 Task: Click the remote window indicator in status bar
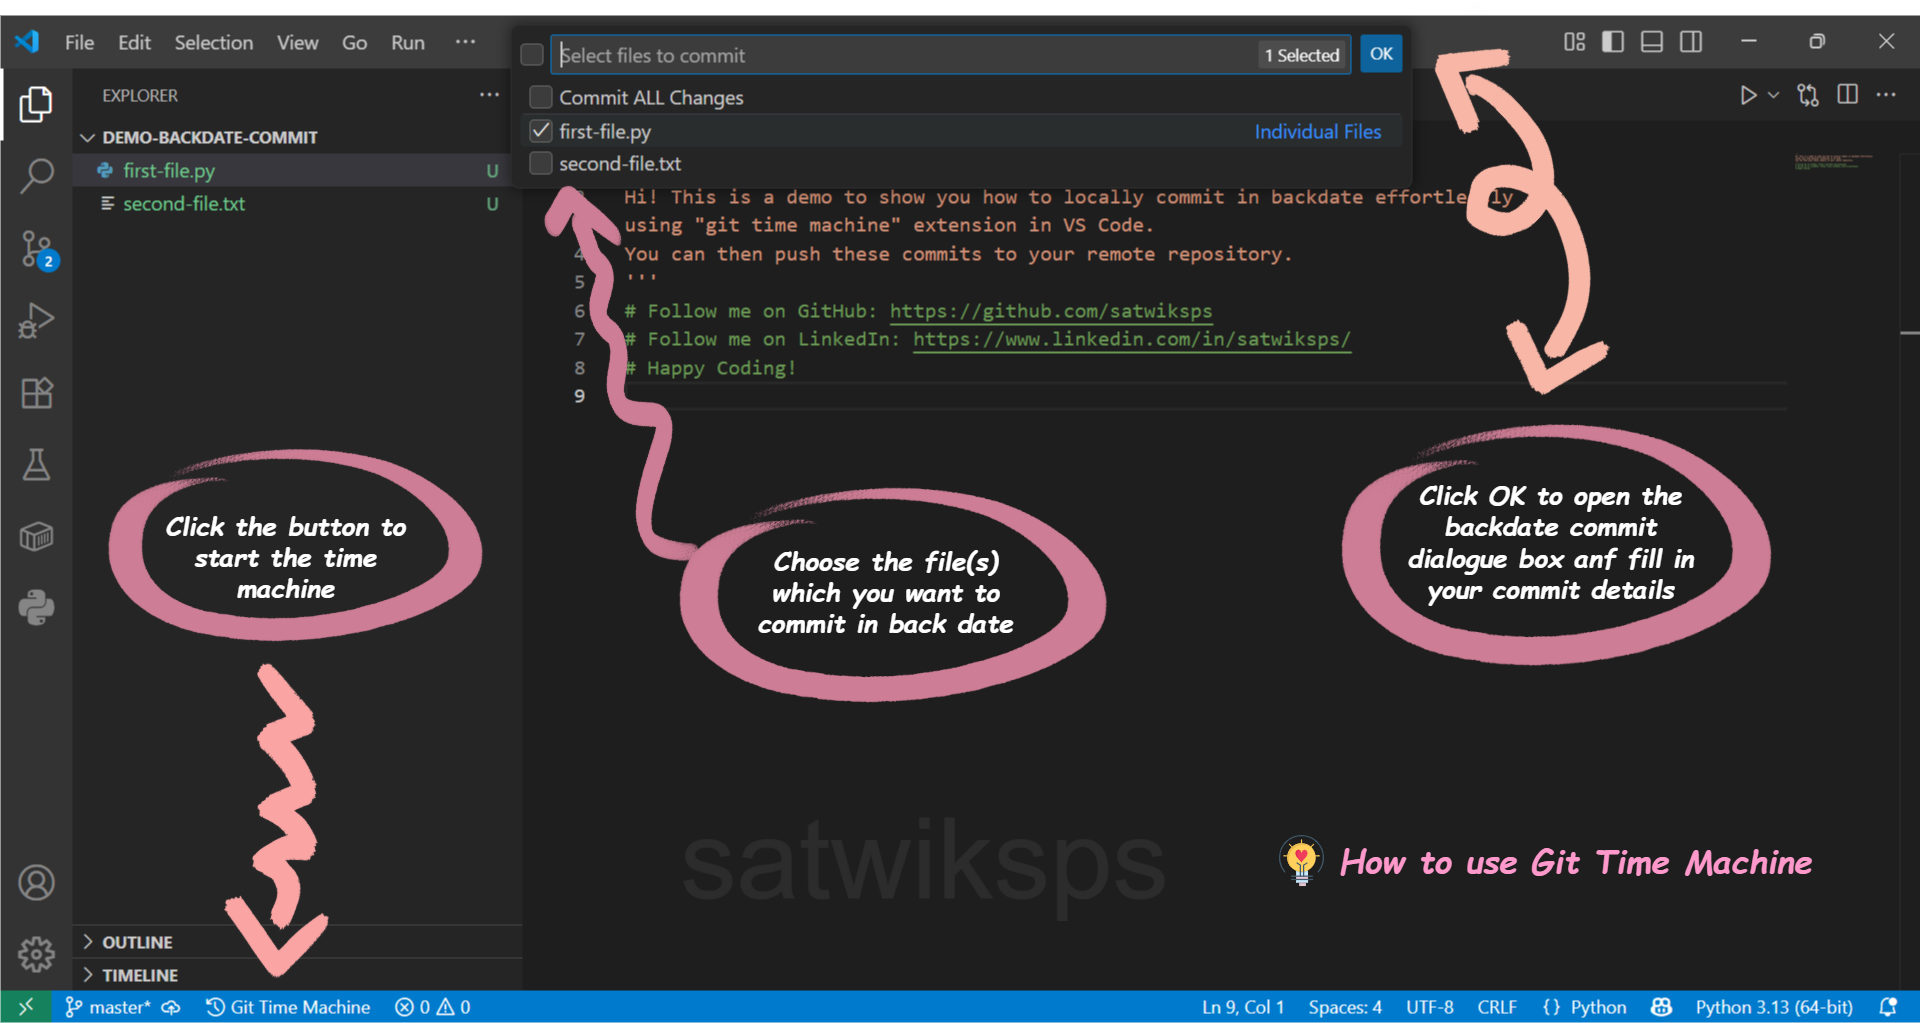26,1006
